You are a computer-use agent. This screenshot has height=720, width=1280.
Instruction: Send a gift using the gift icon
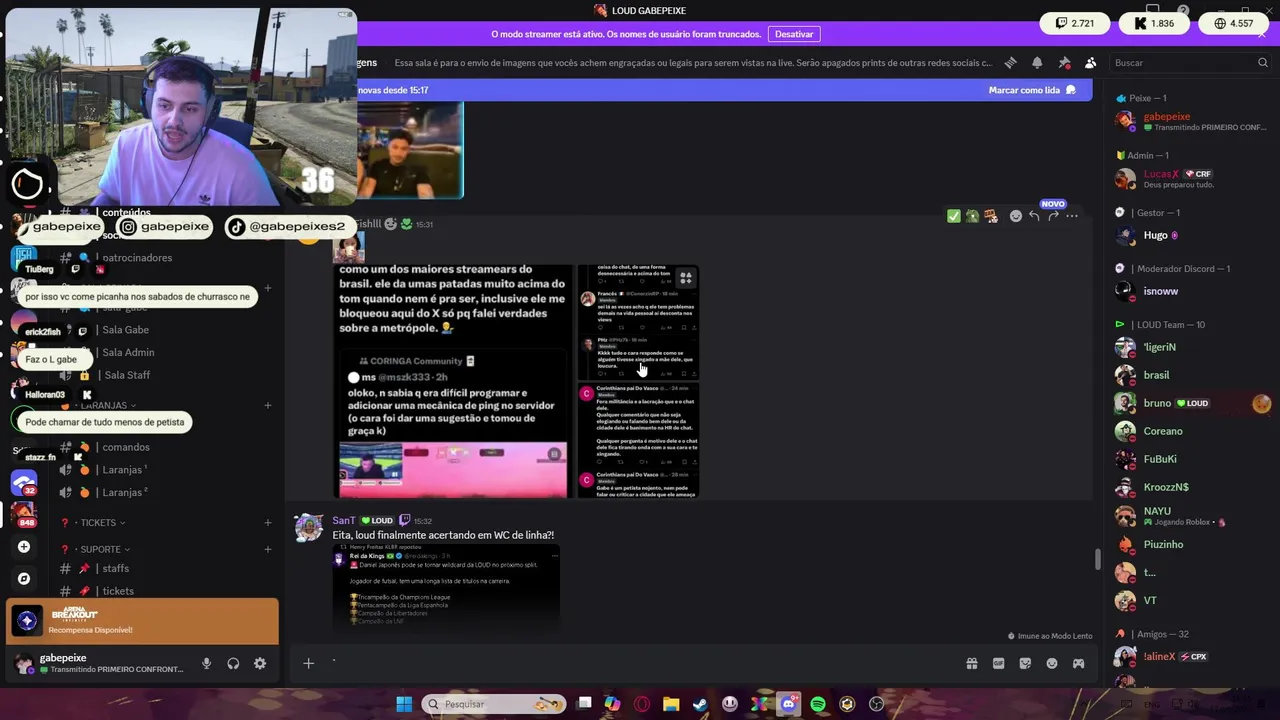pyautogui.click(x=971, y=663)
